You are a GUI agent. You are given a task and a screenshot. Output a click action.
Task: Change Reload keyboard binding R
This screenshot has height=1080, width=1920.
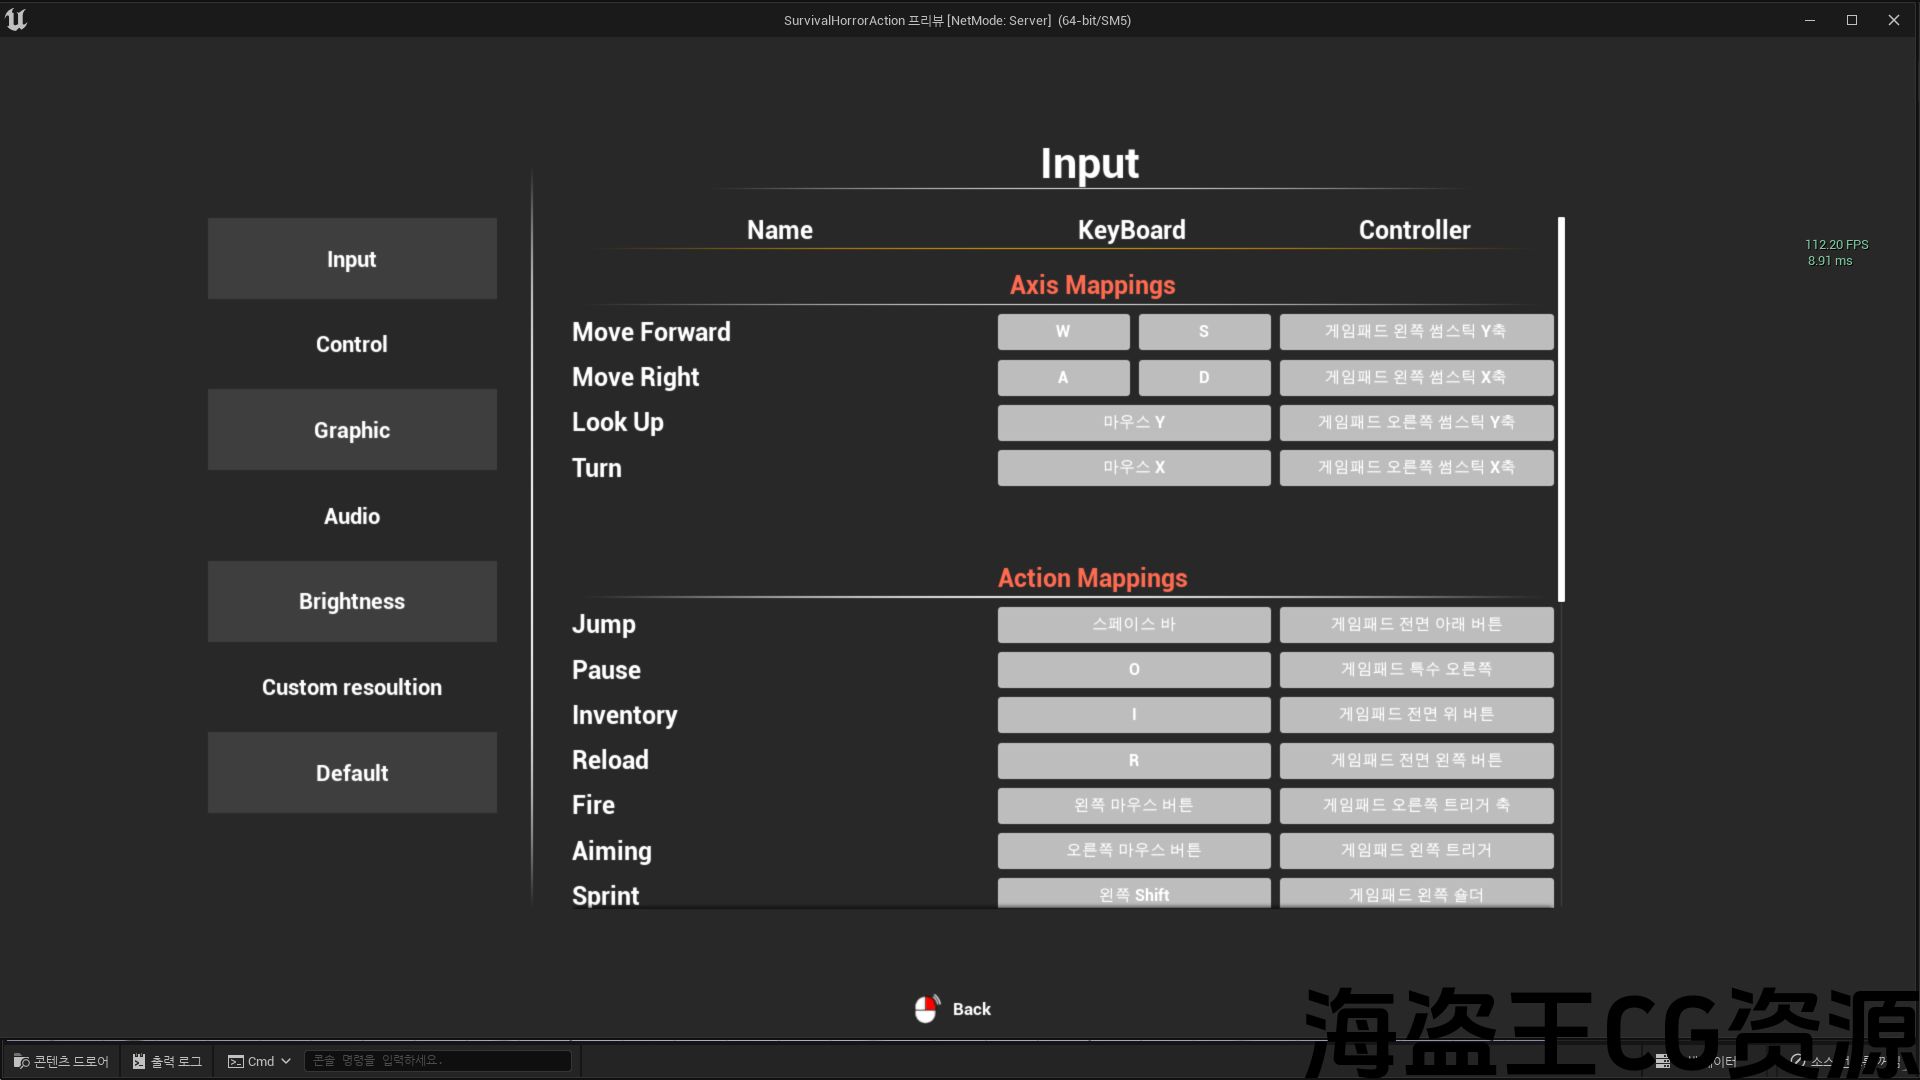point(1133,760)
